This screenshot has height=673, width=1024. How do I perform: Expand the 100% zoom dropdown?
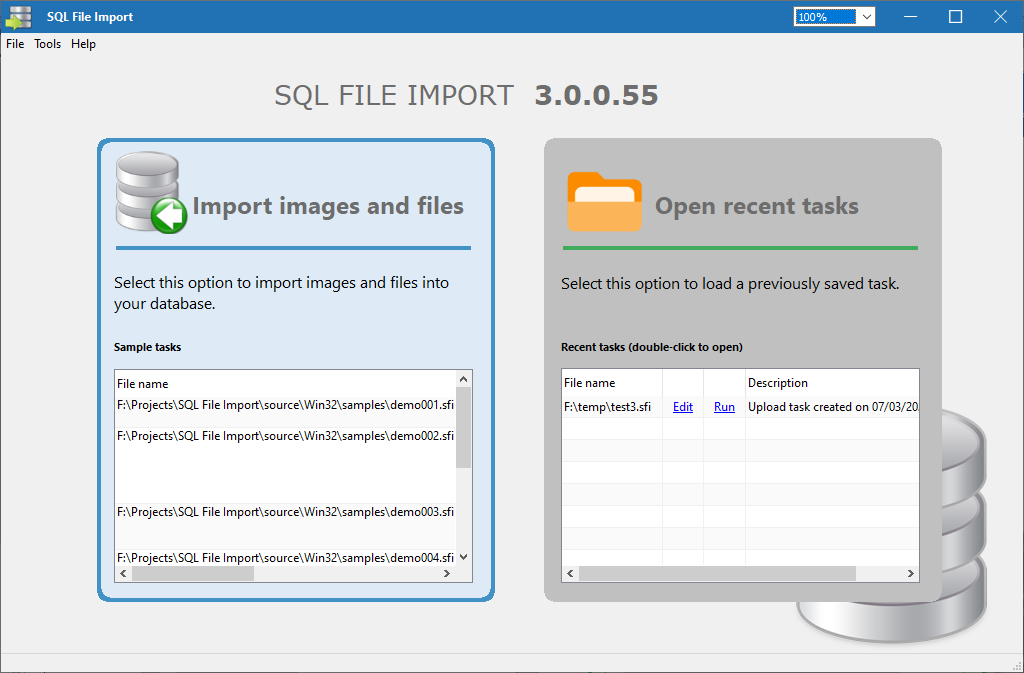865,17
